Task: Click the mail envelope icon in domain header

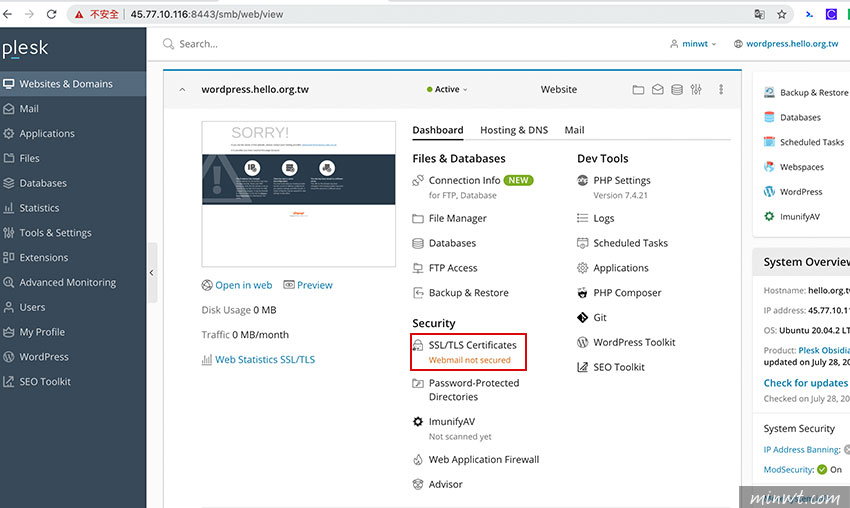Action: pos(658,89)
